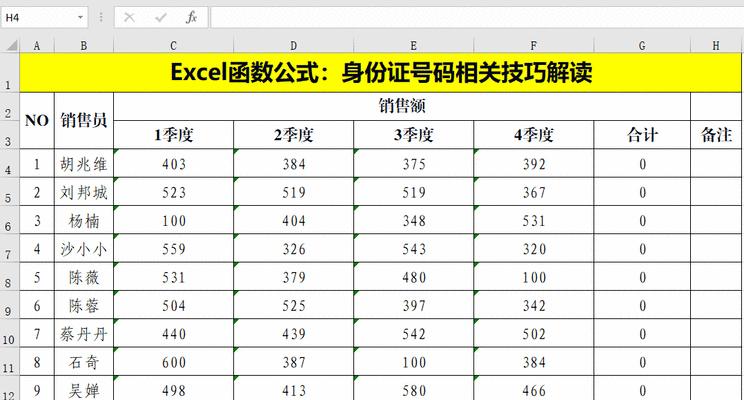
Task: Select the name cell '石奇'
Action: pyautogui.click(x=84, y=362)
